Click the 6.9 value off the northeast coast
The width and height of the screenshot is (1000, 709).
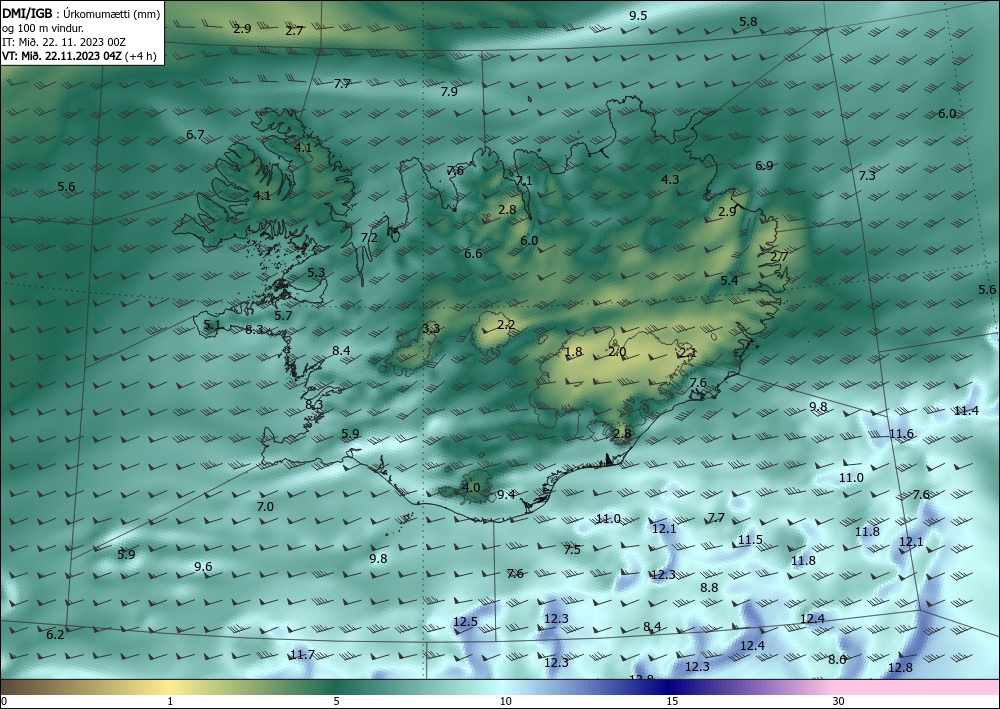(764, 166)
